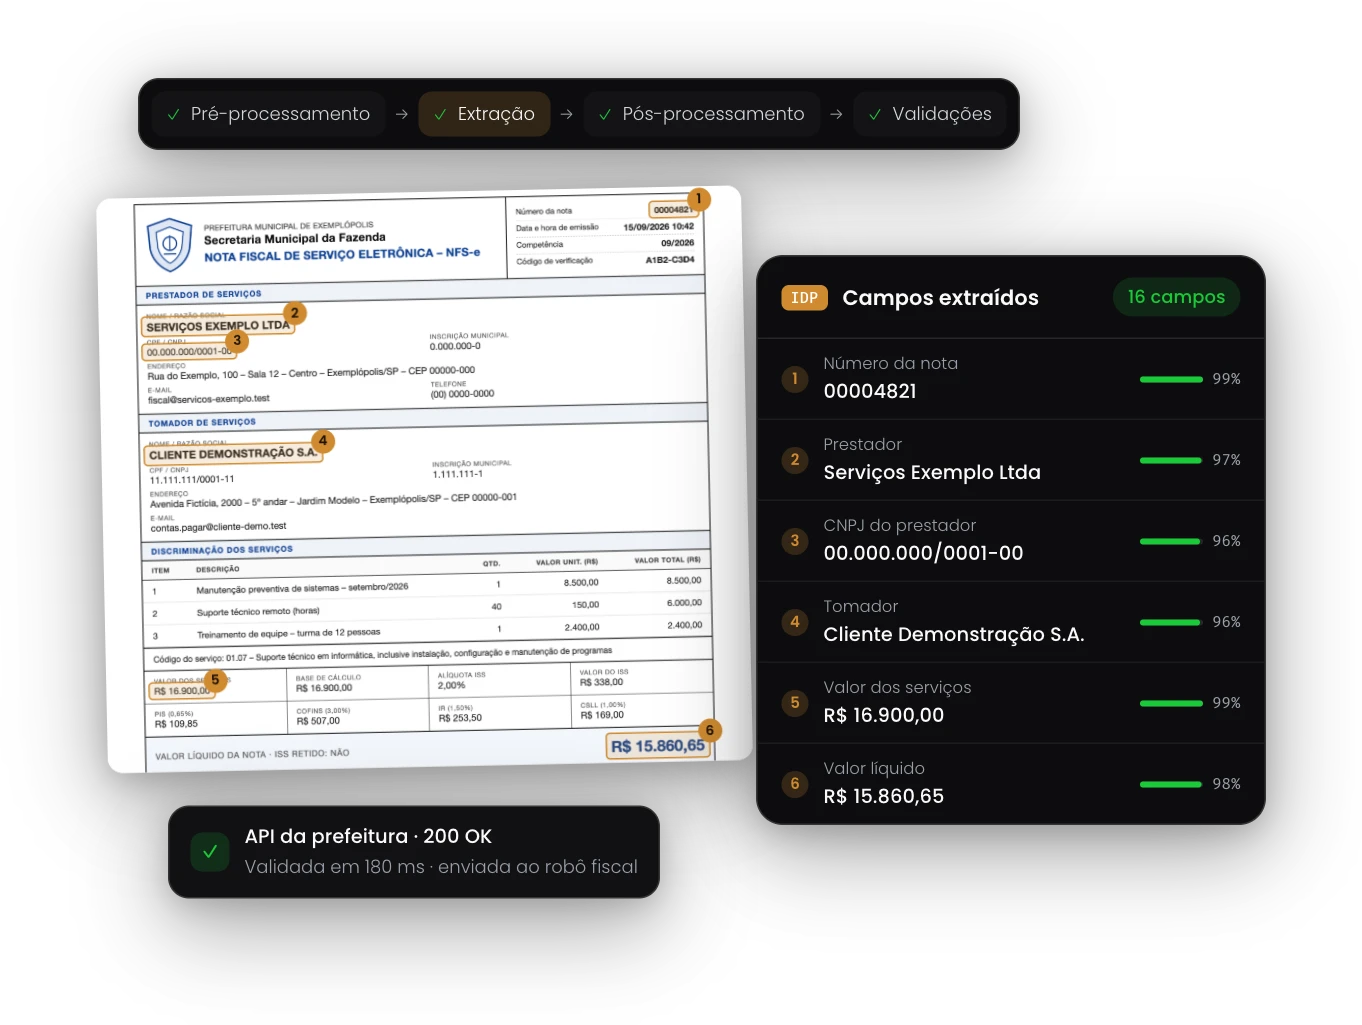Open the Extração pipeline step
1362x1025 pixels.
click(x=484, y=114)
